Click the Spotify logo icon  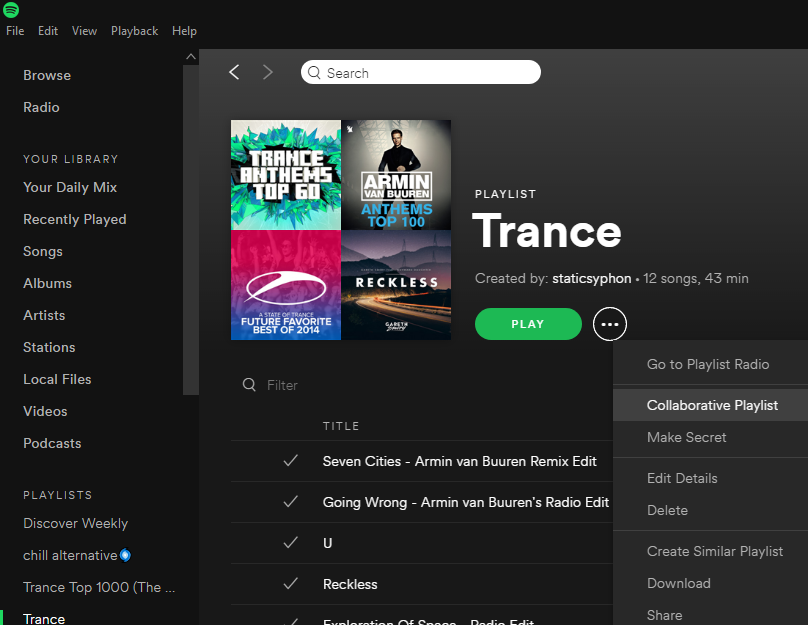click(12, 10)
